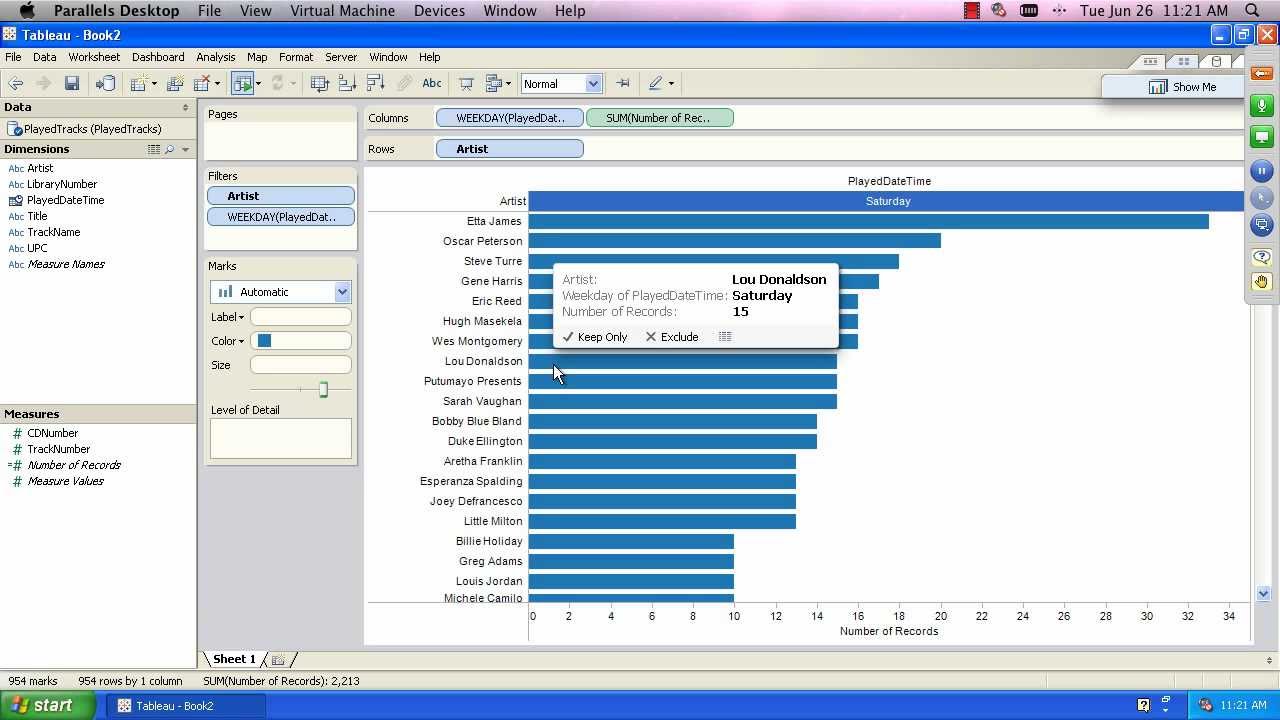Toggle the Abc mark labels button
This screenshot has width=1280, height=720.
pyautogui.click(x=432, y=84)
